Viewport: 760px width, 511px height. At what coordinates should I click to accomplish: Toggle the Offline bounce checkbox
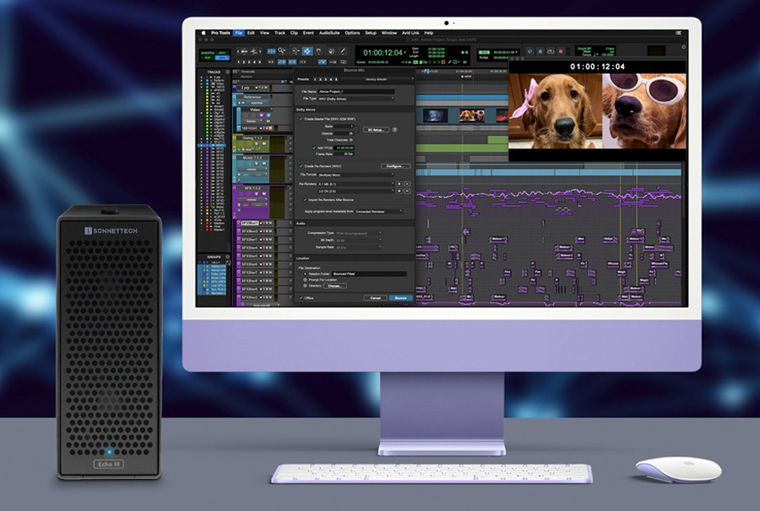301,298
